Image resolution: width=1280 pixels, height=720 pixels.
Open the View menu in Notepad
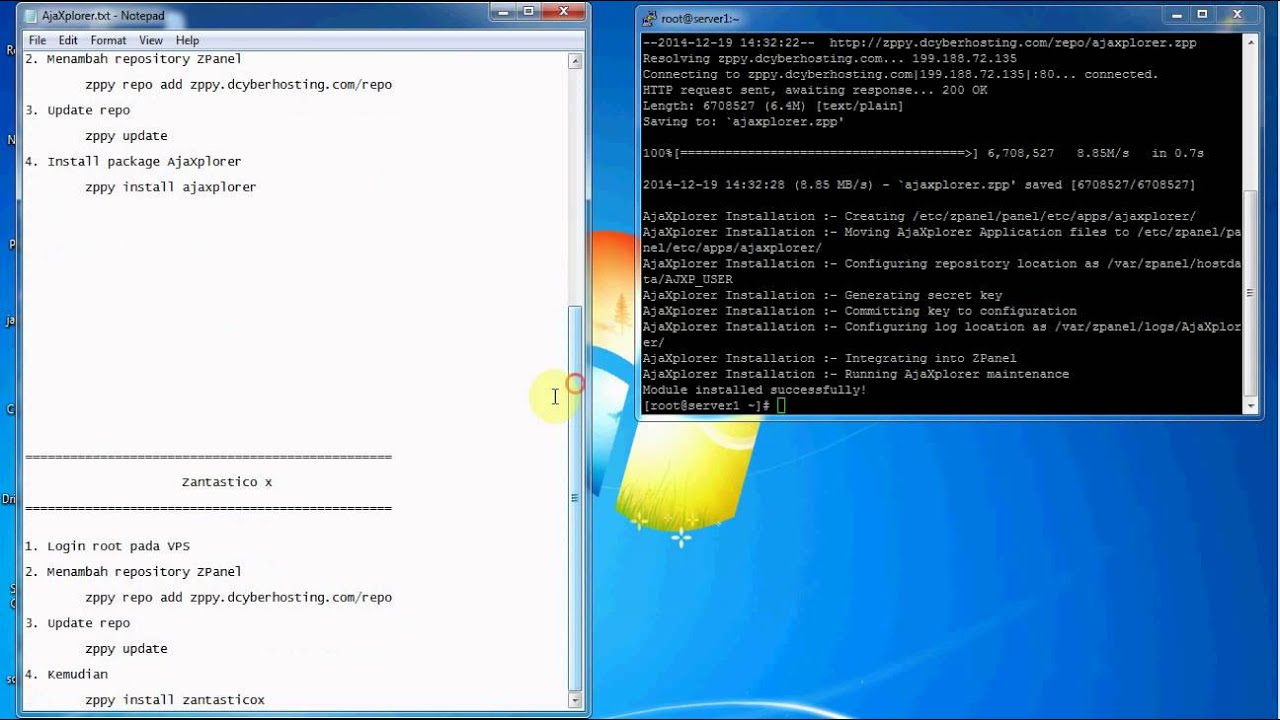click(x=151, y=40)
